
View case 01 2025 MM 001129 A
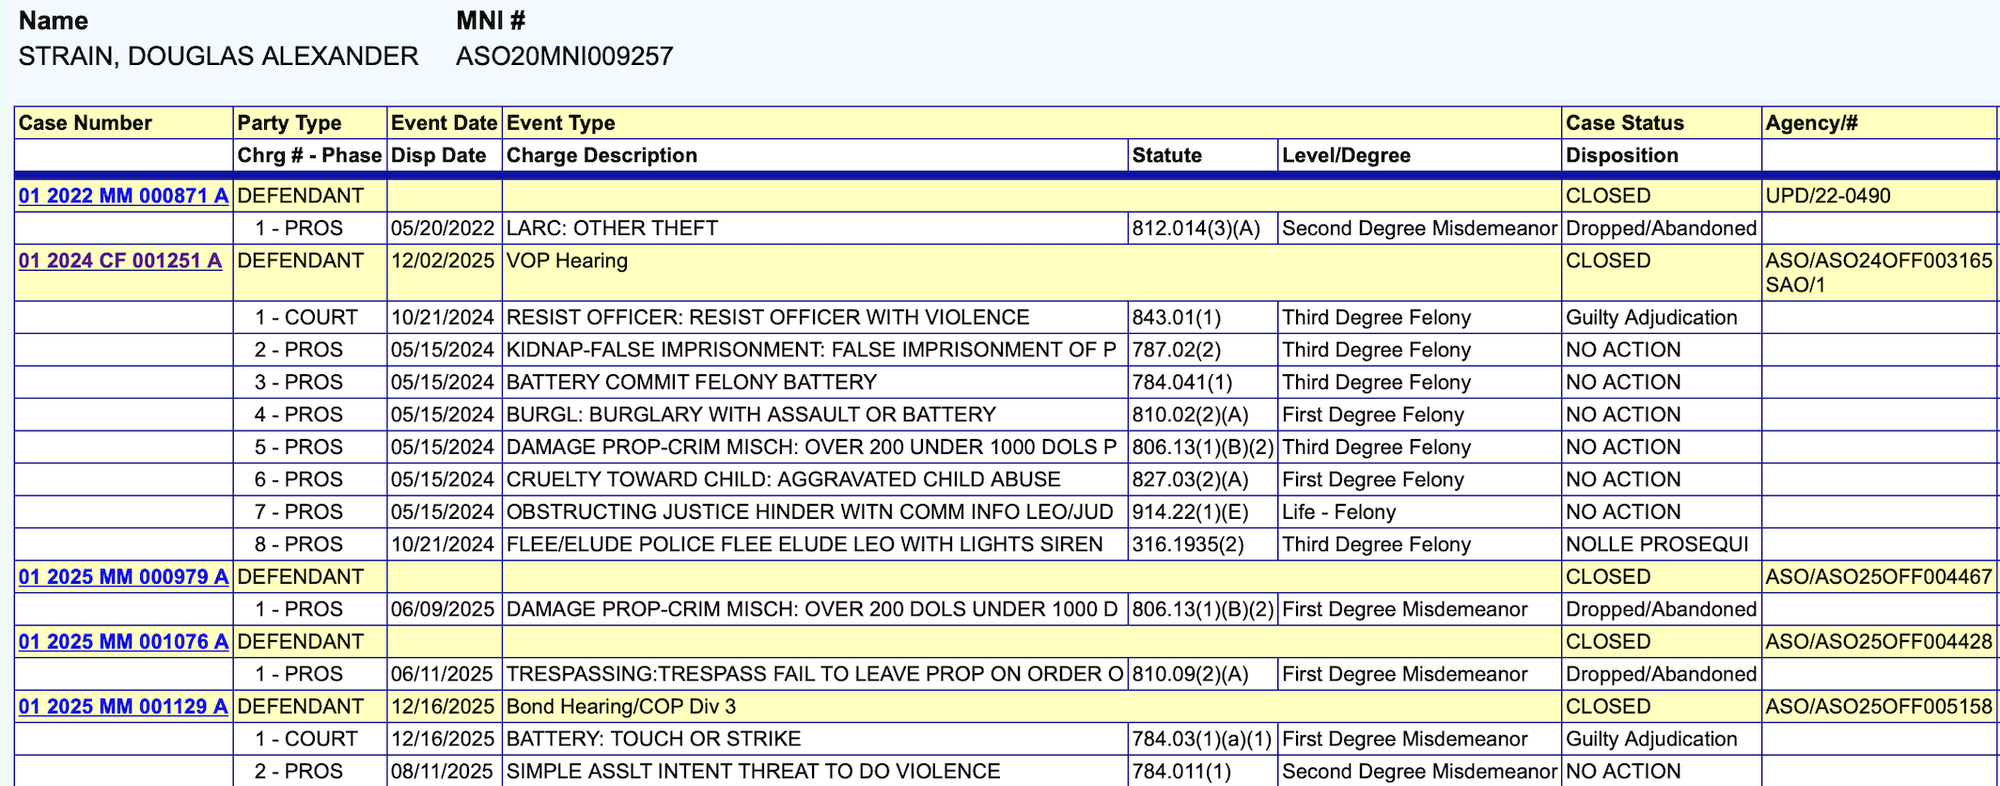[x=123, y=707]
